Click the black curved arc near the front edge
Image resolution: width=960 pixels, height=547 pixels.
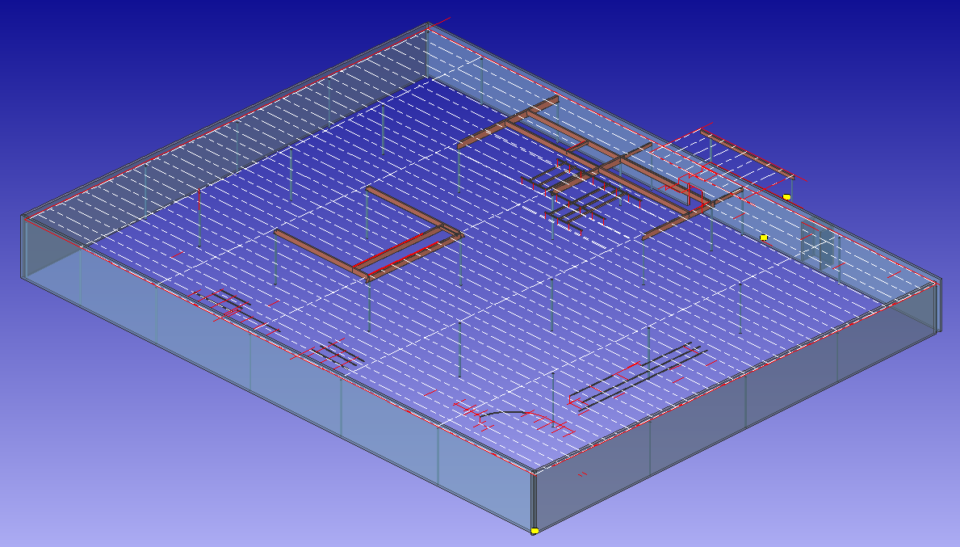505,412
